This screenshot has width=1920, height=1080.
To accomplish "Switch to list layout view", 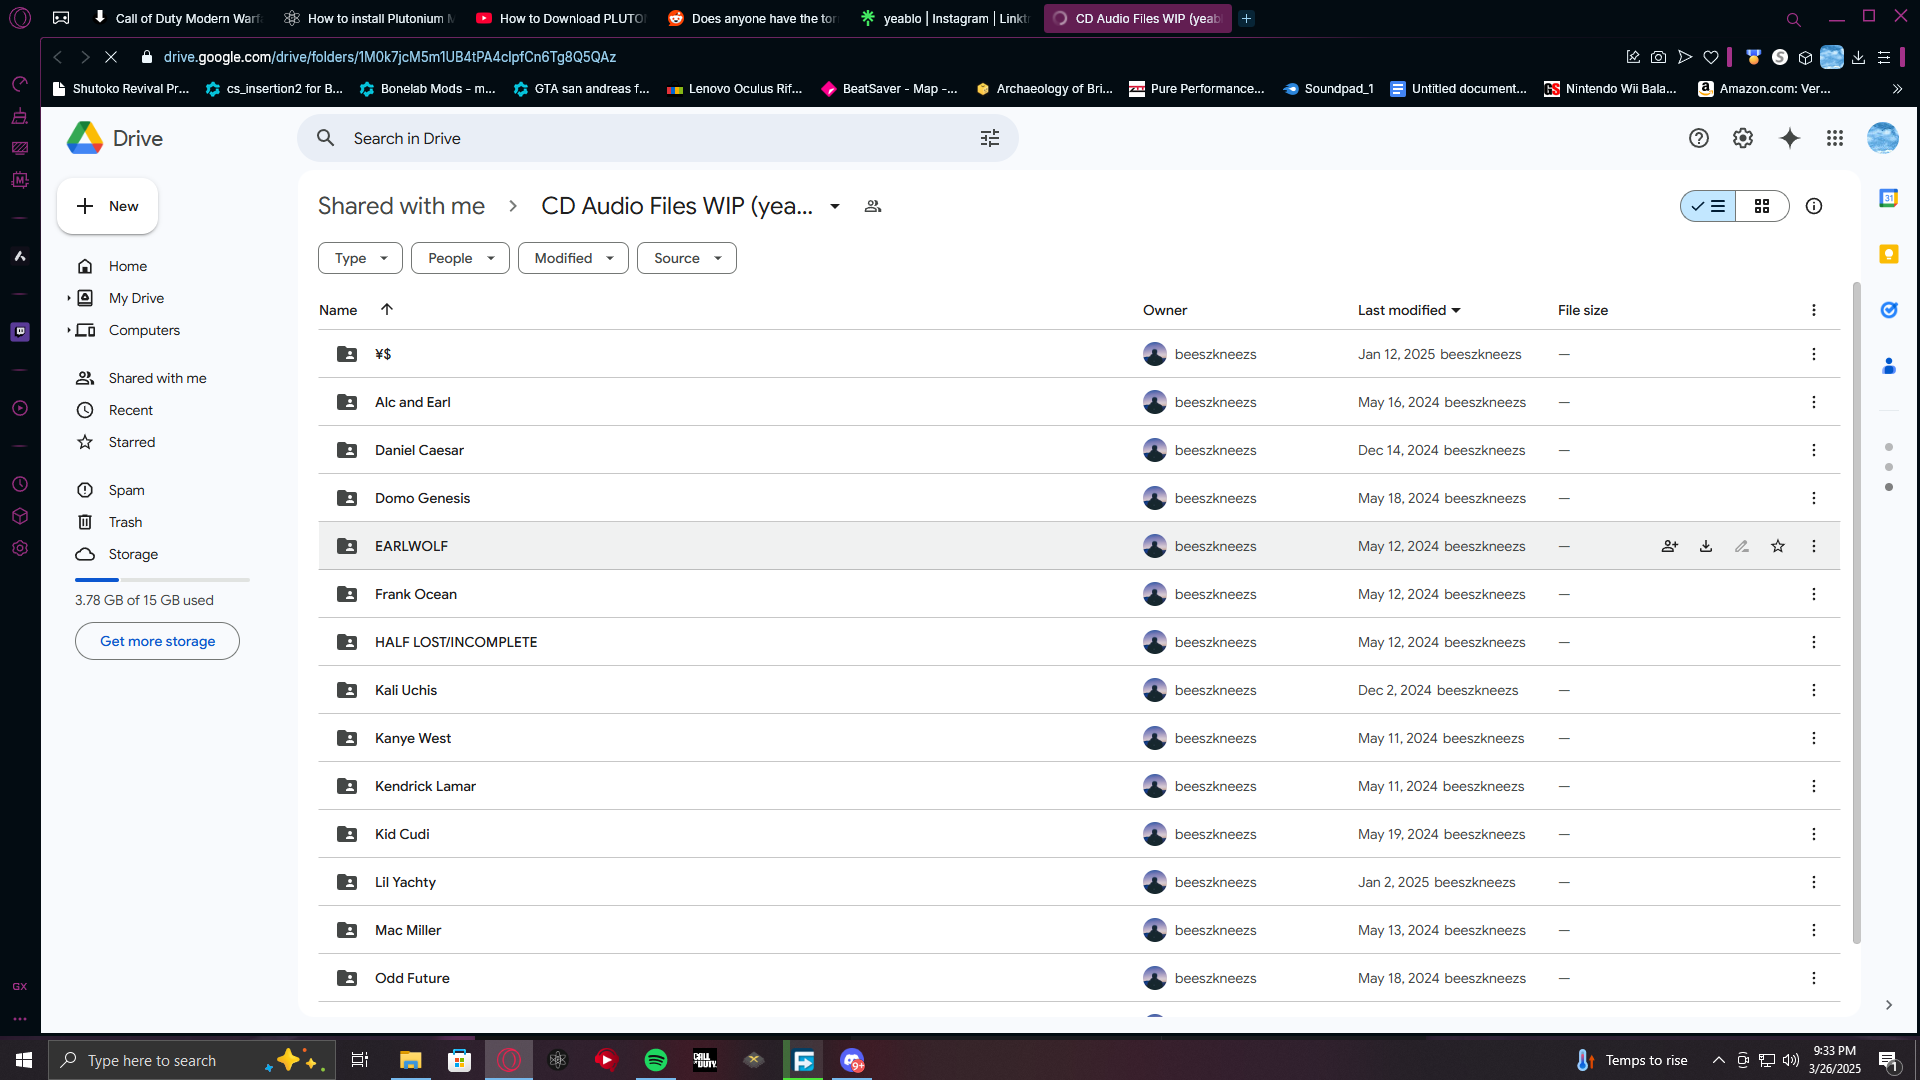I will point(1709,206).
